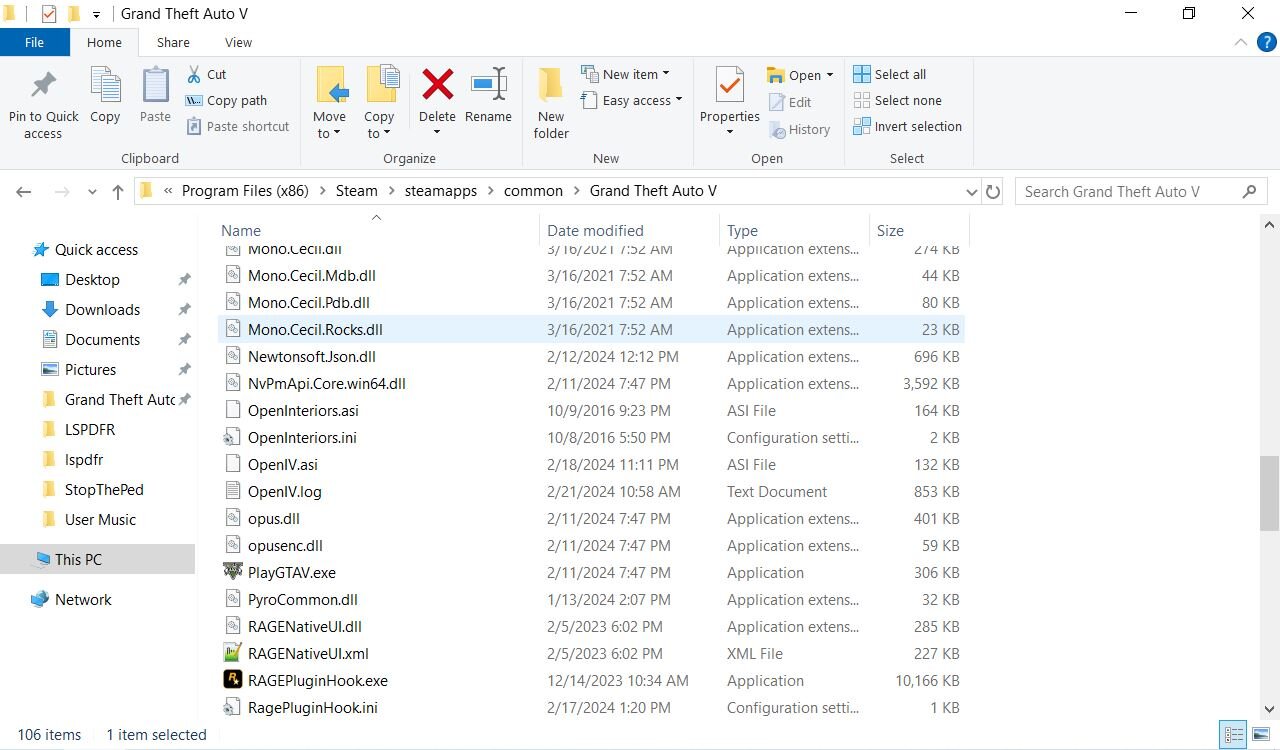Image resolution: width=1280 pixels, height=750 pixels.
Task: Select the PlayGTAV.exe application icon
Action: pyautogui.click(x=232, y=572)
